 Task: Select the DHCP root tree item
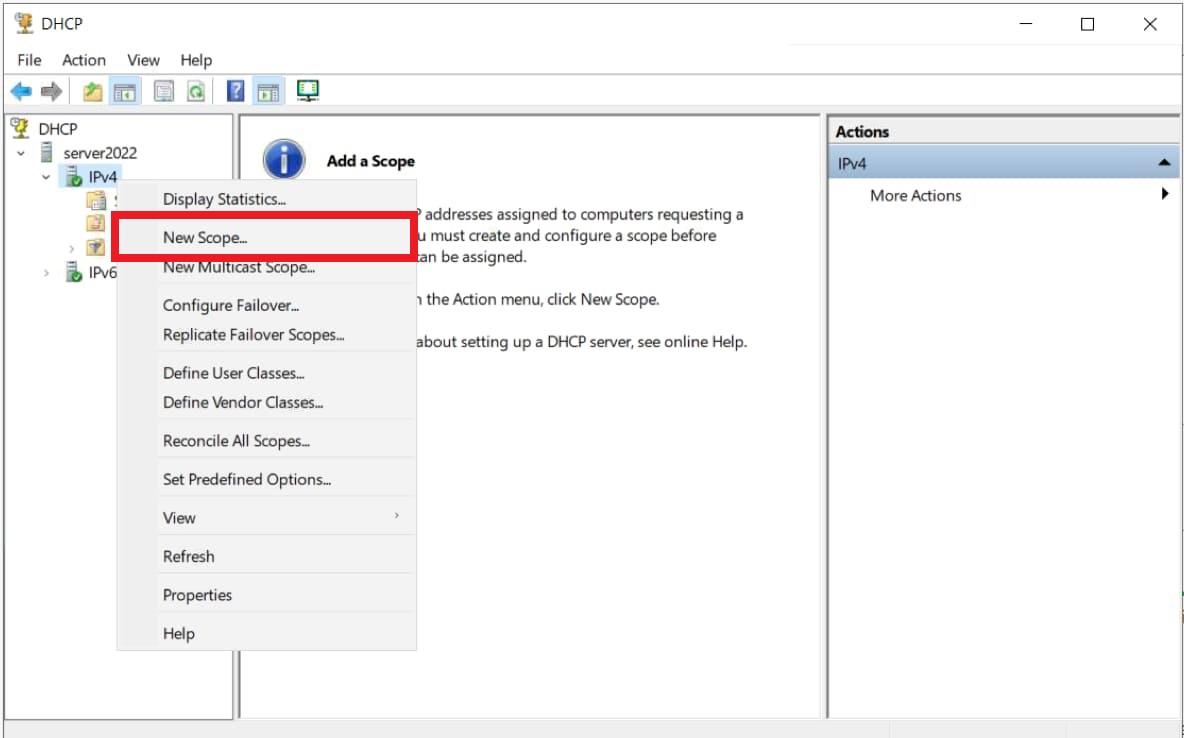coord(57,129)
